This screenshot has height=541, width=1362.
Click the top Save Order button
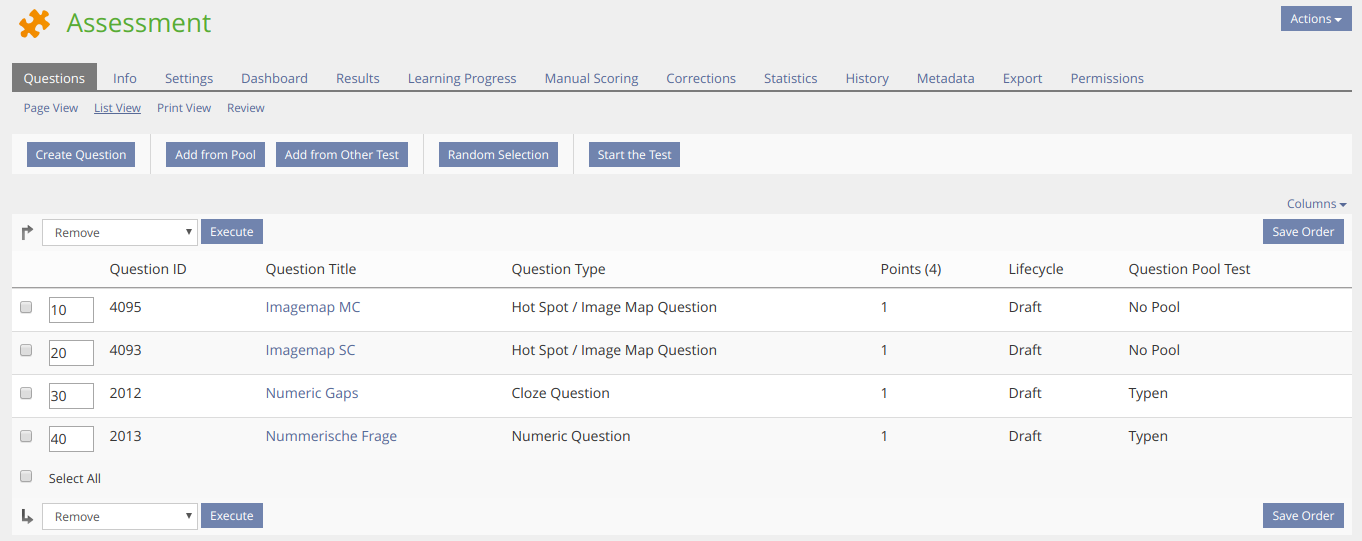pyautogui.click(x=1303, y=232)
